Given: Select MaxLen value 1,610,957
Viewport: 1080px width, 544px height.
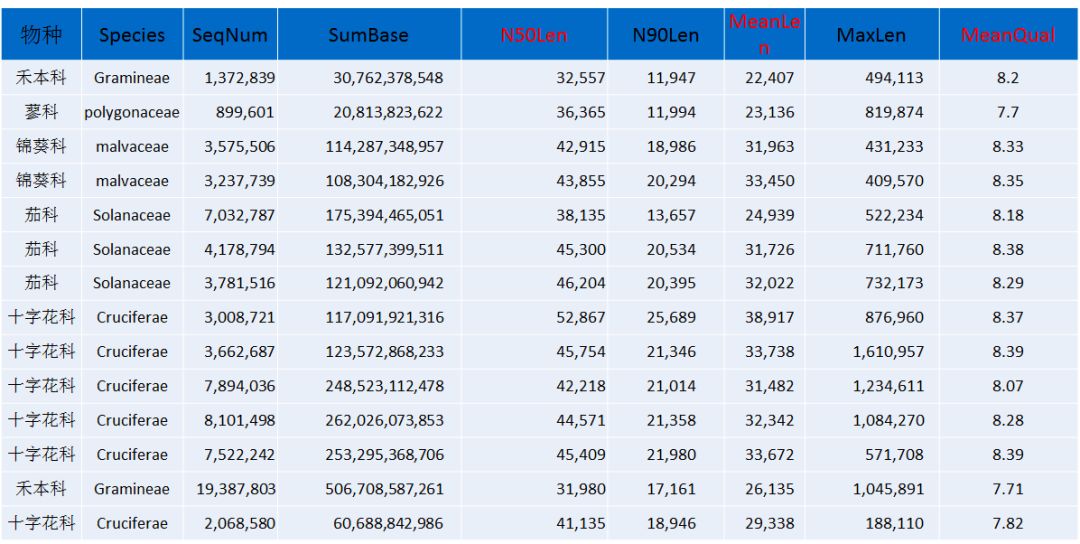Looking at the screenshot, I should (888, 352).
